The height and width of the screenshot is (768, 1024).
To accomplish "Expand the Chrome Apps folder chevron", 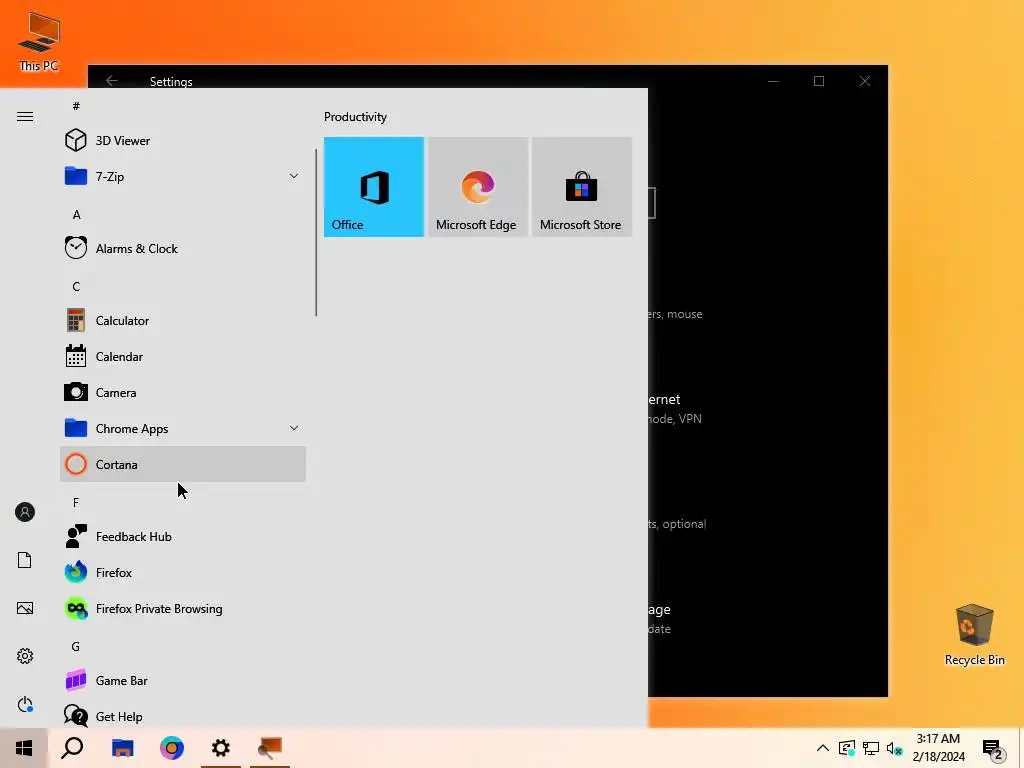I will pyautogui.click(x=294, y=428).
